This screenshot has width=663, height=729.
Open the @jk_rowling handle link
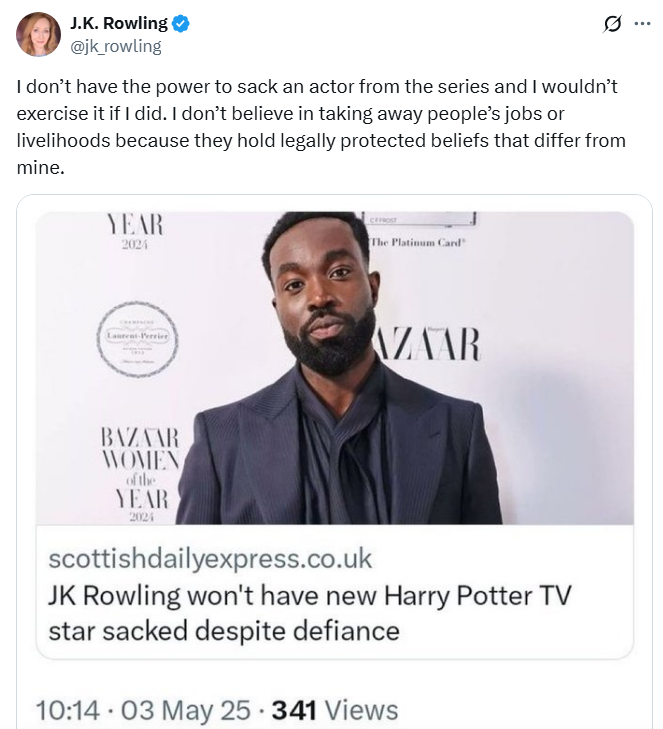116,46
